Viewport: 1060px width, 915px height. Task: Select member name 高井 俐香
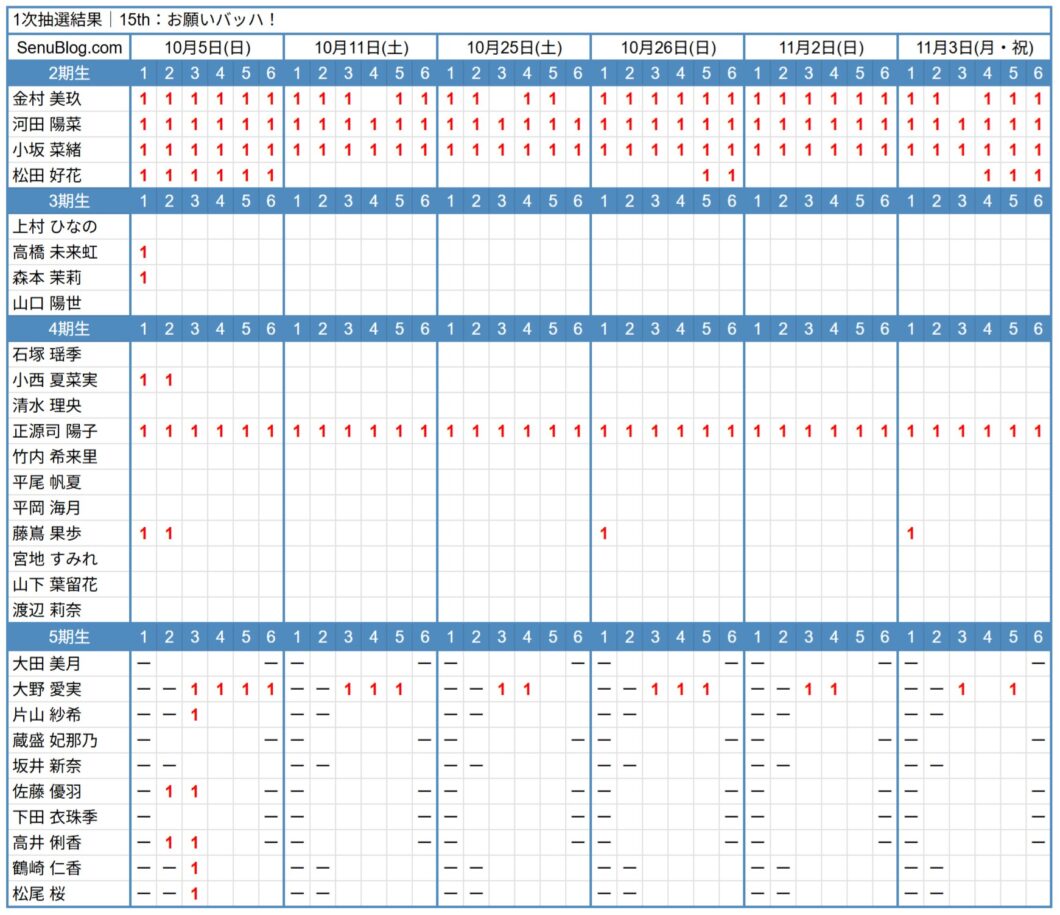pos(47,843)
